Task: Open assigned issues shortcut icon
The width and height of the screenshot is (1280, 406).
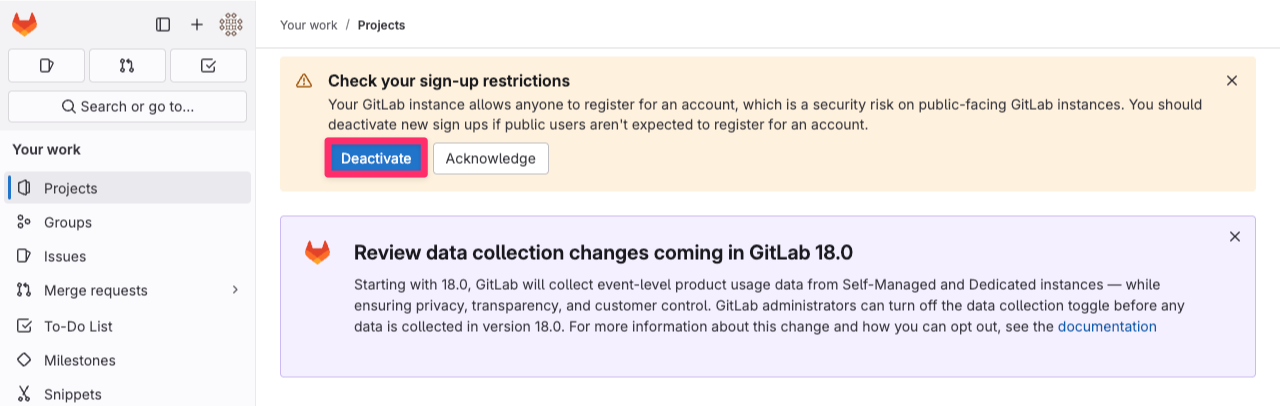Action: click(x=47, y=66)
